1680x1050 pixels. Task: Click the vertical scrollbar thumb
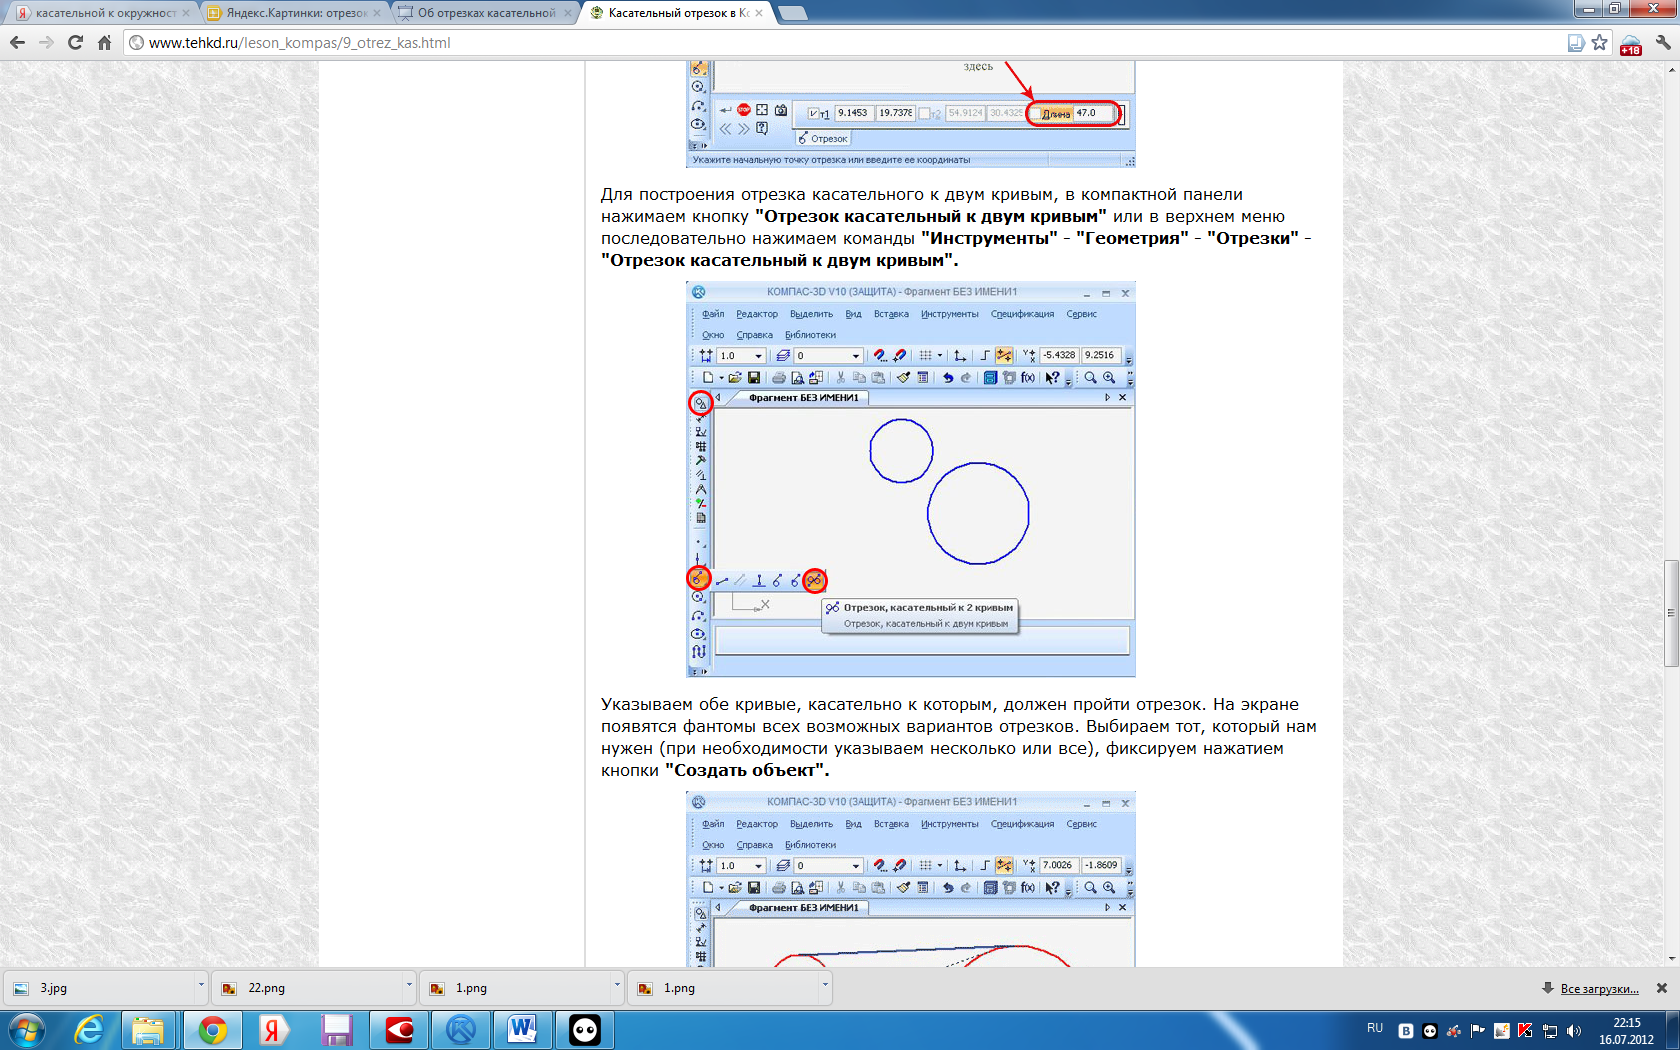click(x=1671, y=613)
